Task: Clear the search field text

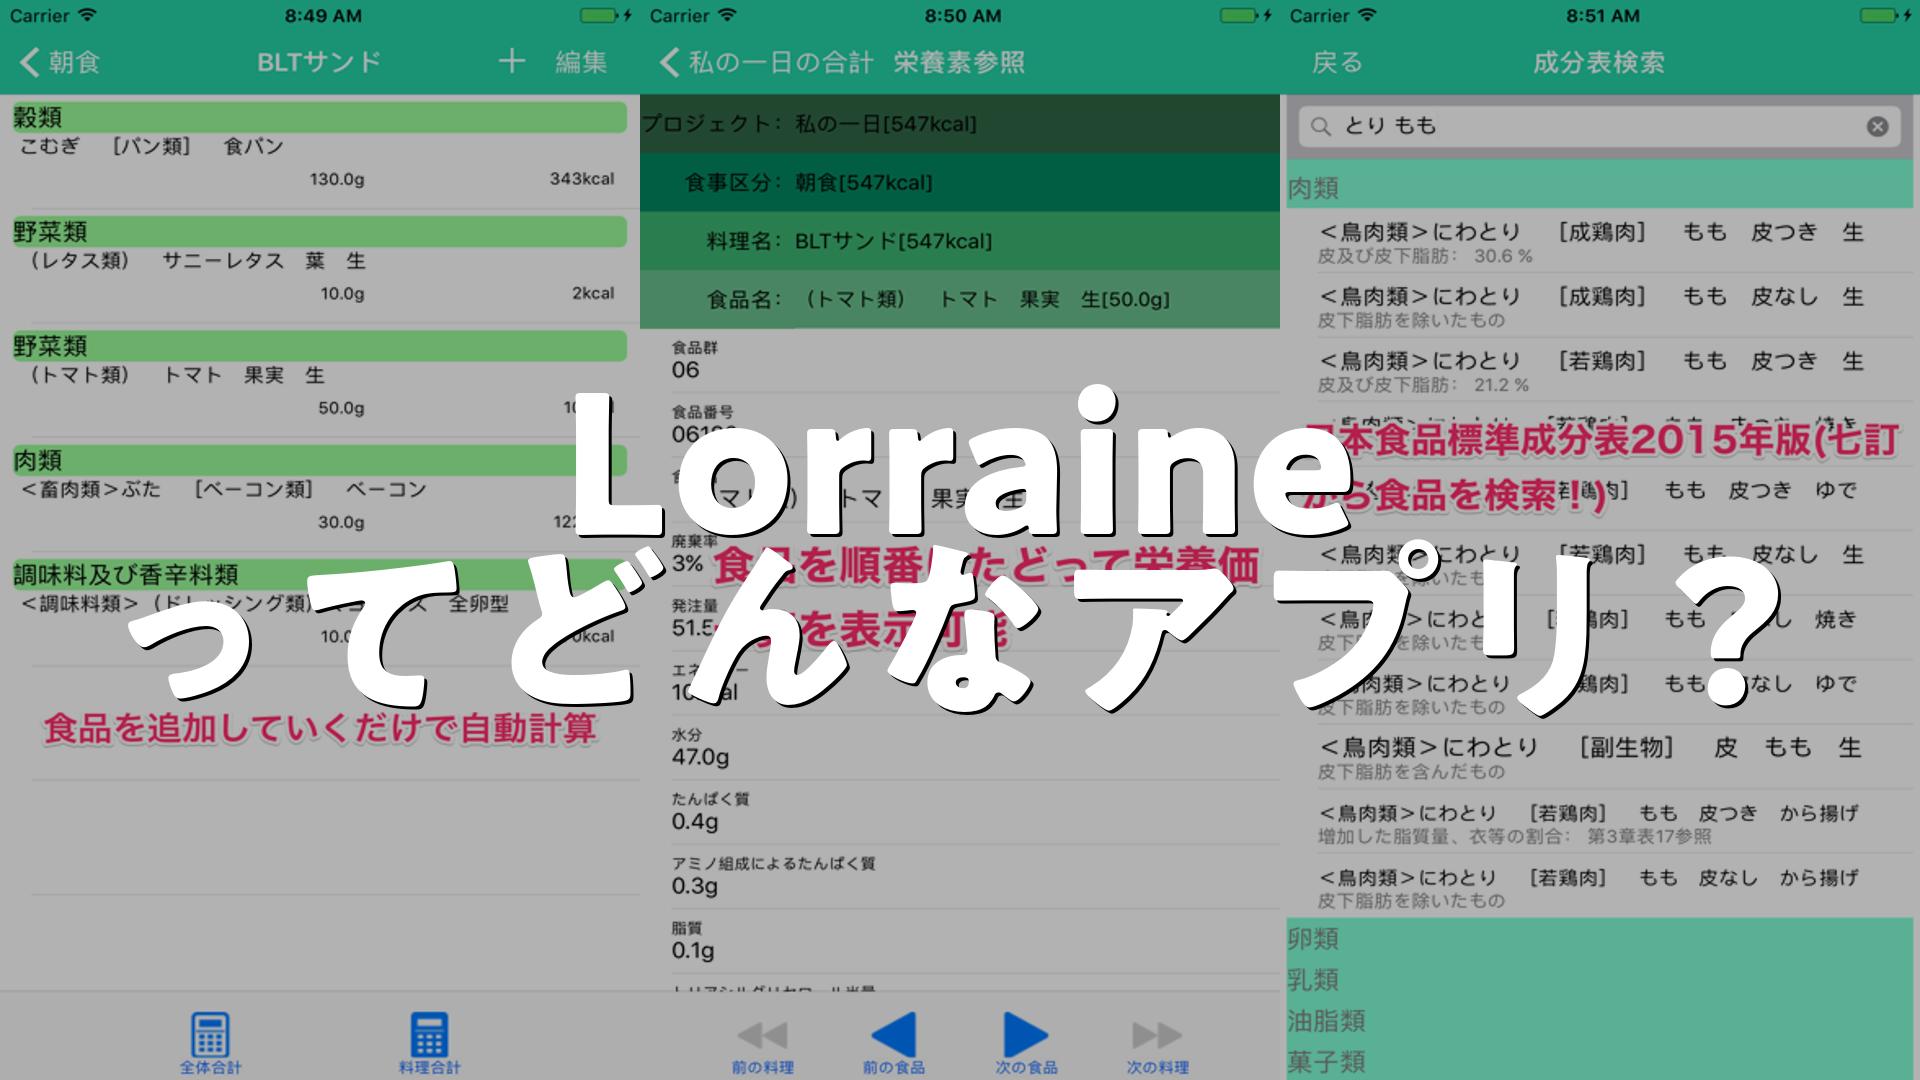Action: pyautogui.click(x=1877, y=126)
